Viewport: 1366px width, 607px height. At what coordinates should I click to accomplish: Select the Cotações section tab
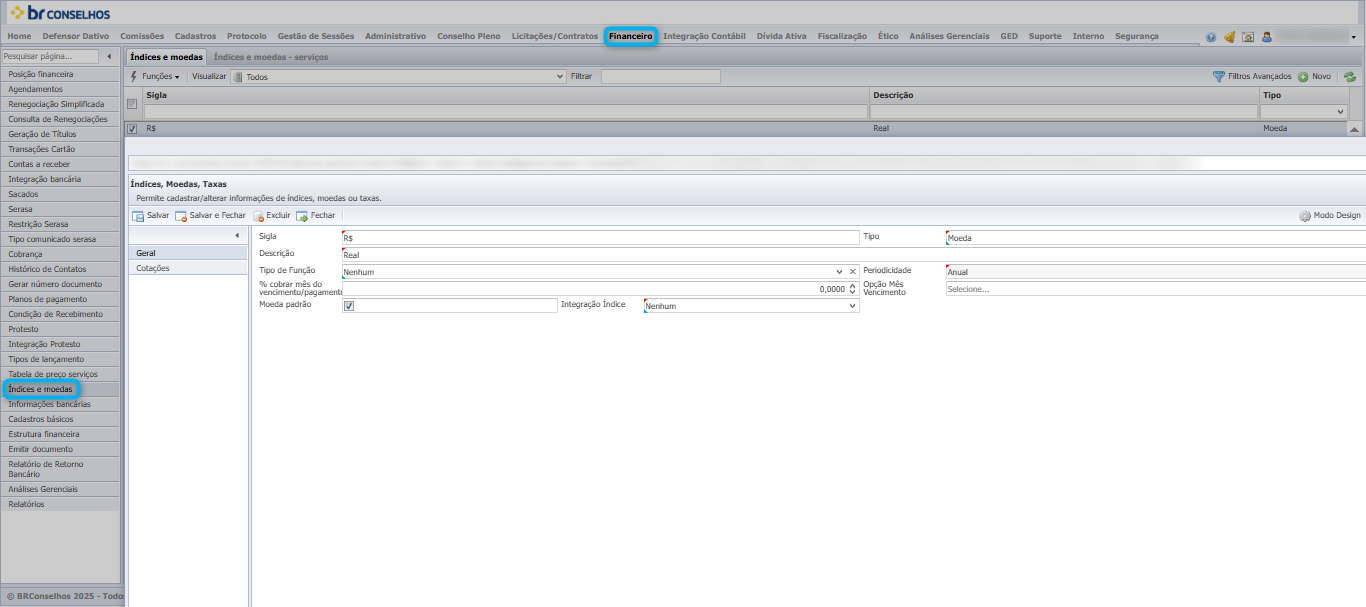tap(188, 268)
